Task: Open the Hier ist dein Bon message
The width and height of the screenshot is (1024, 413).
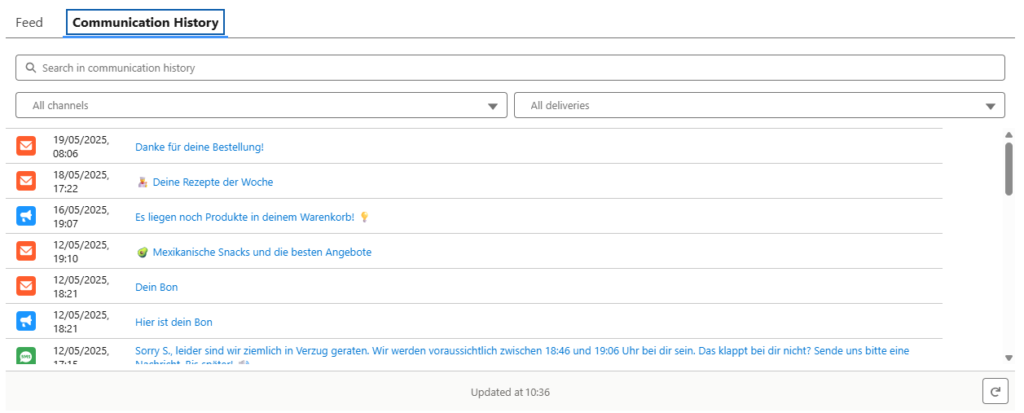Action: [x=174, y=322]
